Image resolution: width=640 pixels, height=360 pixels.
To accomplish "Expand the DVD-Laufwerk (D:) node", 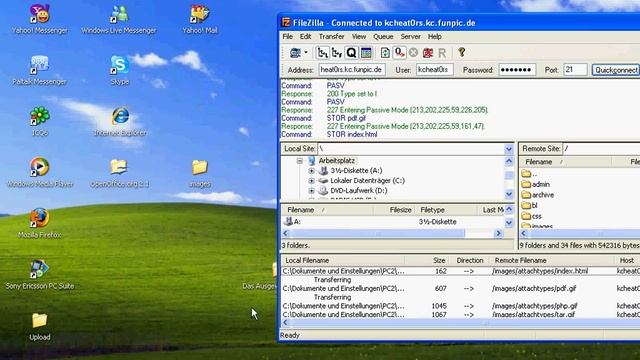I will (311, 191).
